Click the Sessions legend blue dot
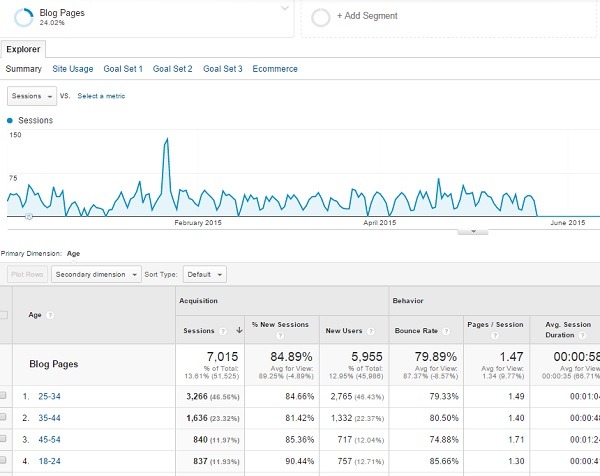The image size is (600, 476). point(10,121)
